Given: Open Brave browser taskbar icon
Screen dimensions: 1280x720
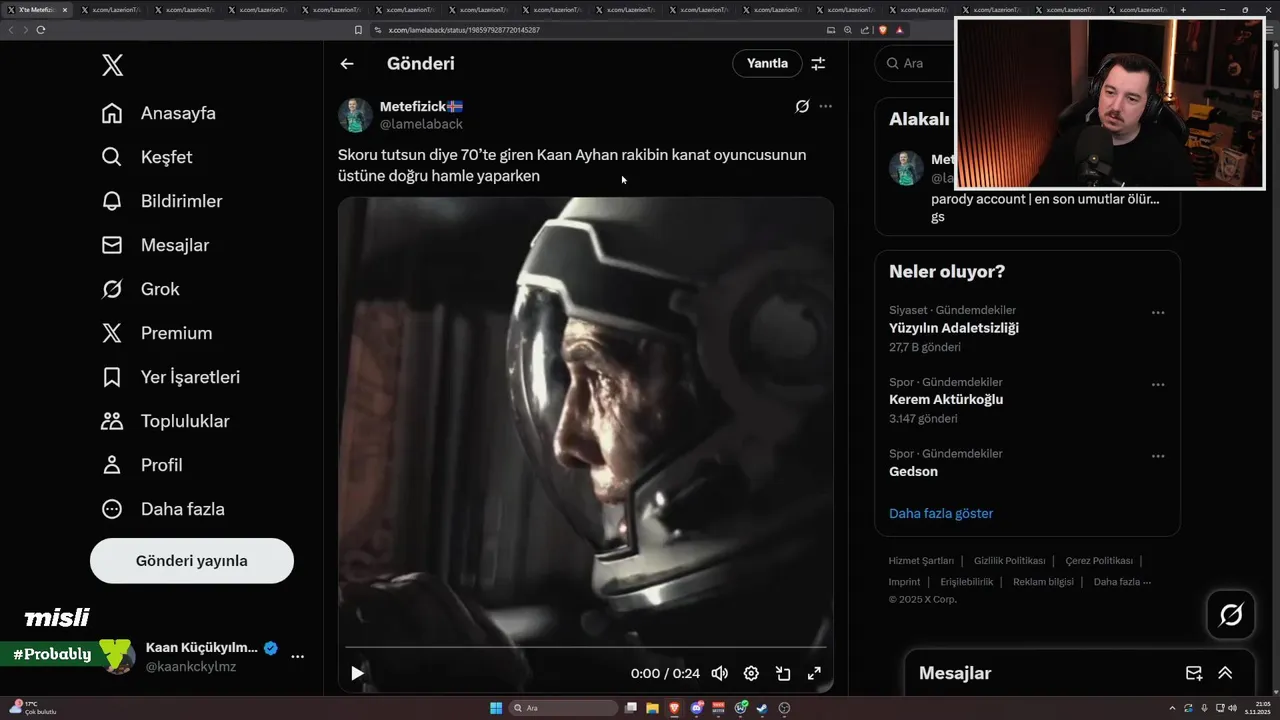Looking at the screenshot, I should (674, 708).
